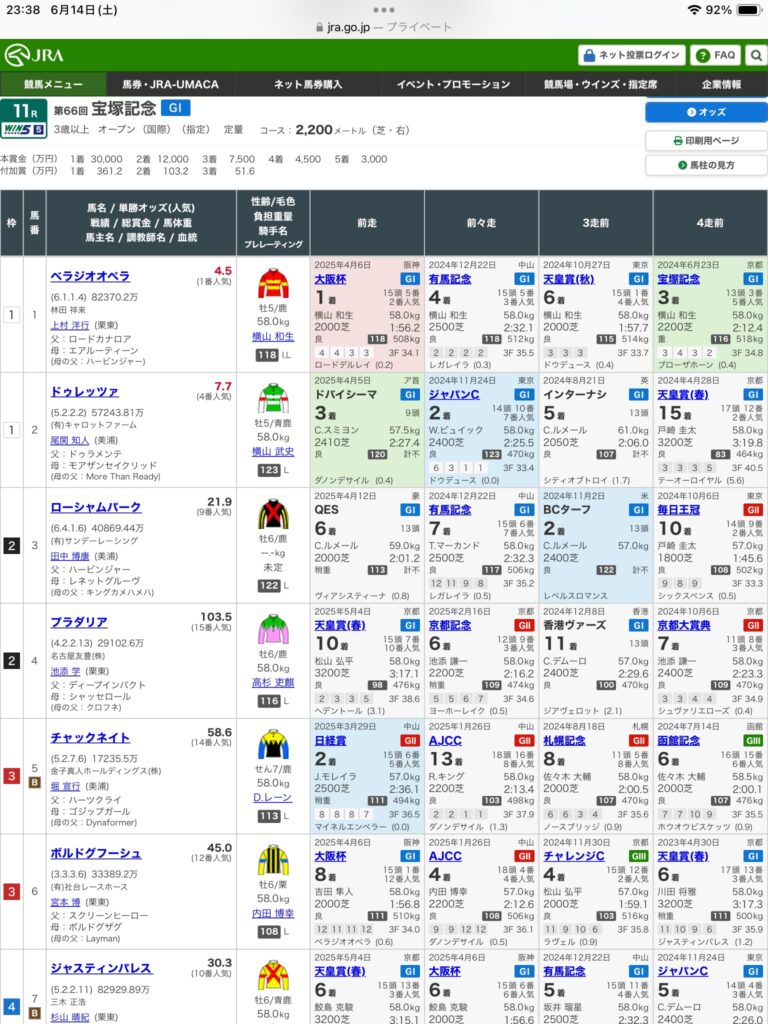The width and height of the screenshot is (768, 1024).
Task: Click ベラジオオペラ's red jockey silks icon
Action: (x=273, y=283)
